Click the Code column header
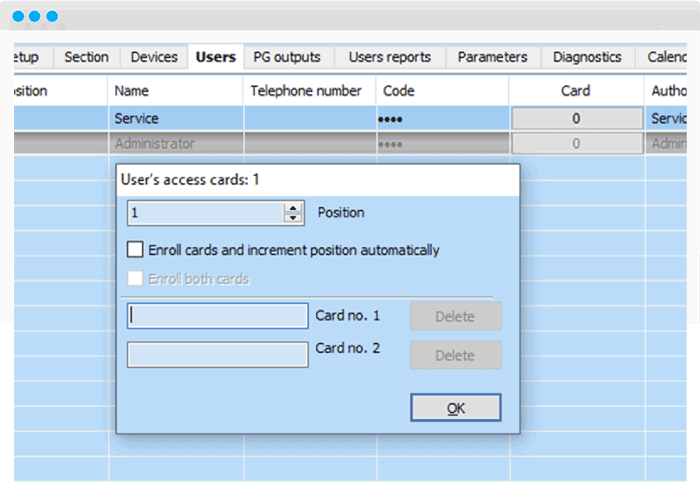Viewport: 700px width, 496px height. pyautogui.click(x=442, y=91)
